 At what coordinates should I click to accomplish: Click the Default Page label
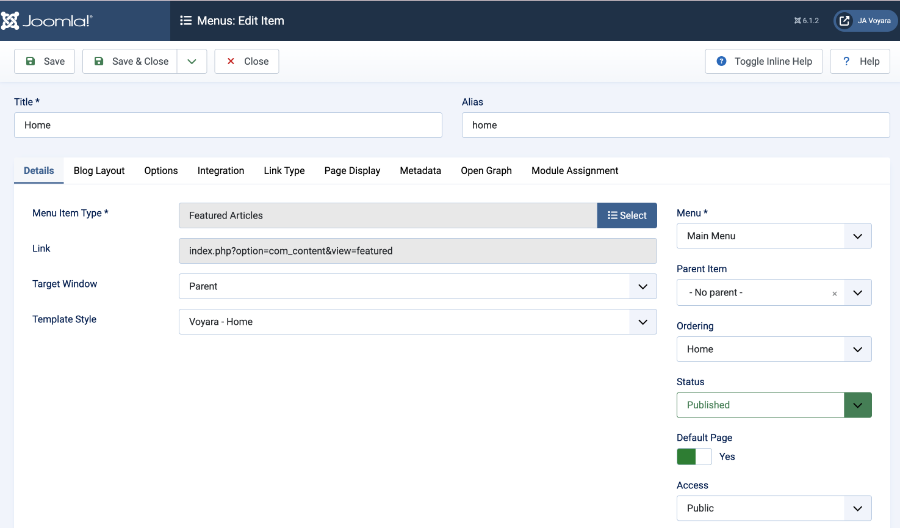pos(704,437)
